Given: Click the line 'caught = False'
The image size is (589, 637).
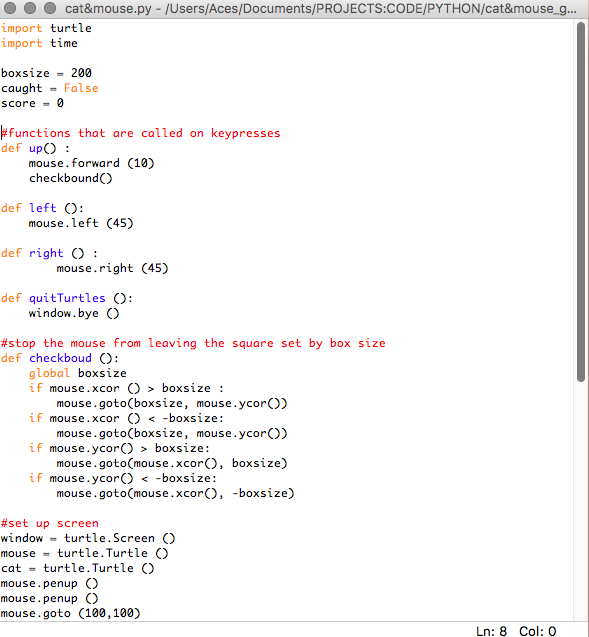Looking at the screenshot, I should coord(50,88).
